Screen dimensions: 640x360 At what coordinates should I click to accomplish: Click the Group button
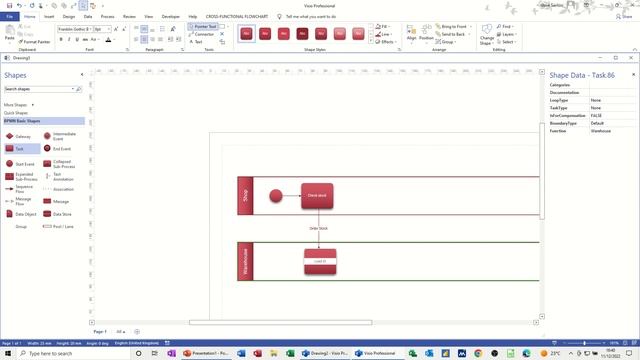coord(446,42)
